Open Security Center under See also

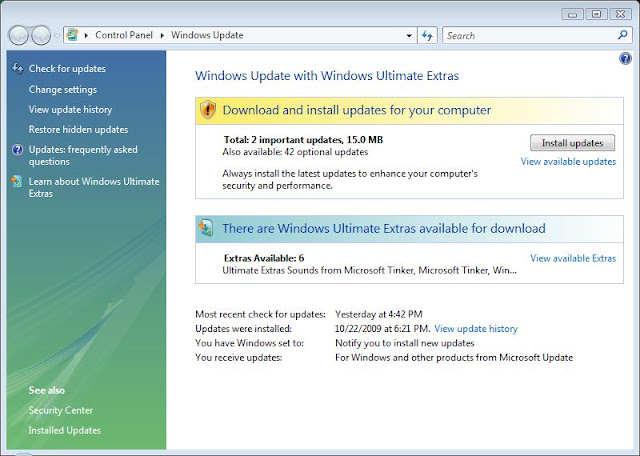pyautogui.click(x=61, y=410)
